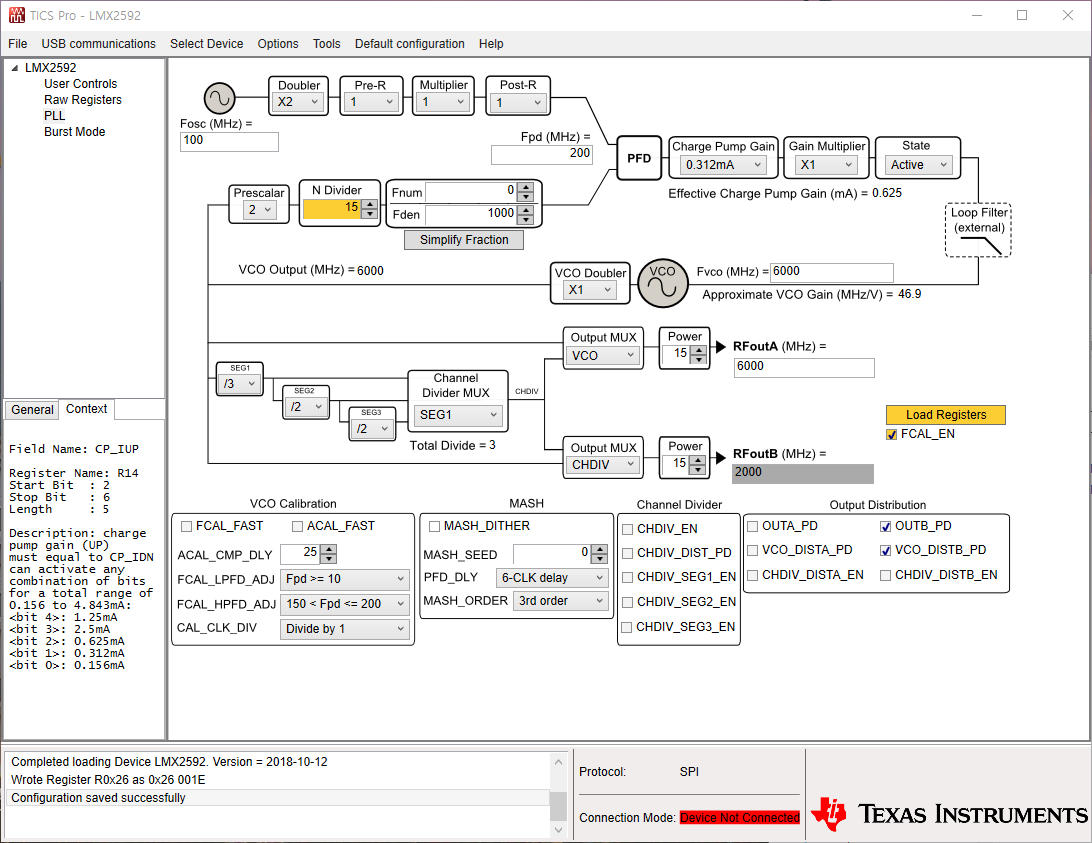Uncheck OUTB_PD checkbox
This screenshot has height=843, width=1092.
[x=886, y=527]
